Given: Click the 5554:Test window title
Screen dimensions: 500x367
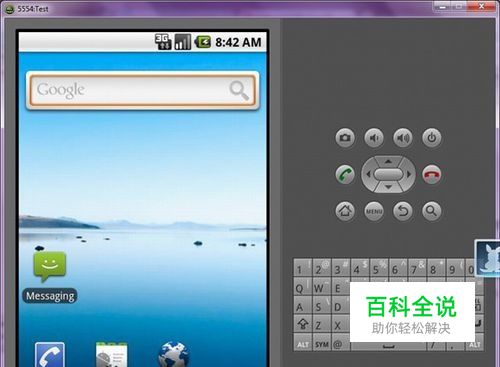Looking at the screenshot, I should (33, 9).
